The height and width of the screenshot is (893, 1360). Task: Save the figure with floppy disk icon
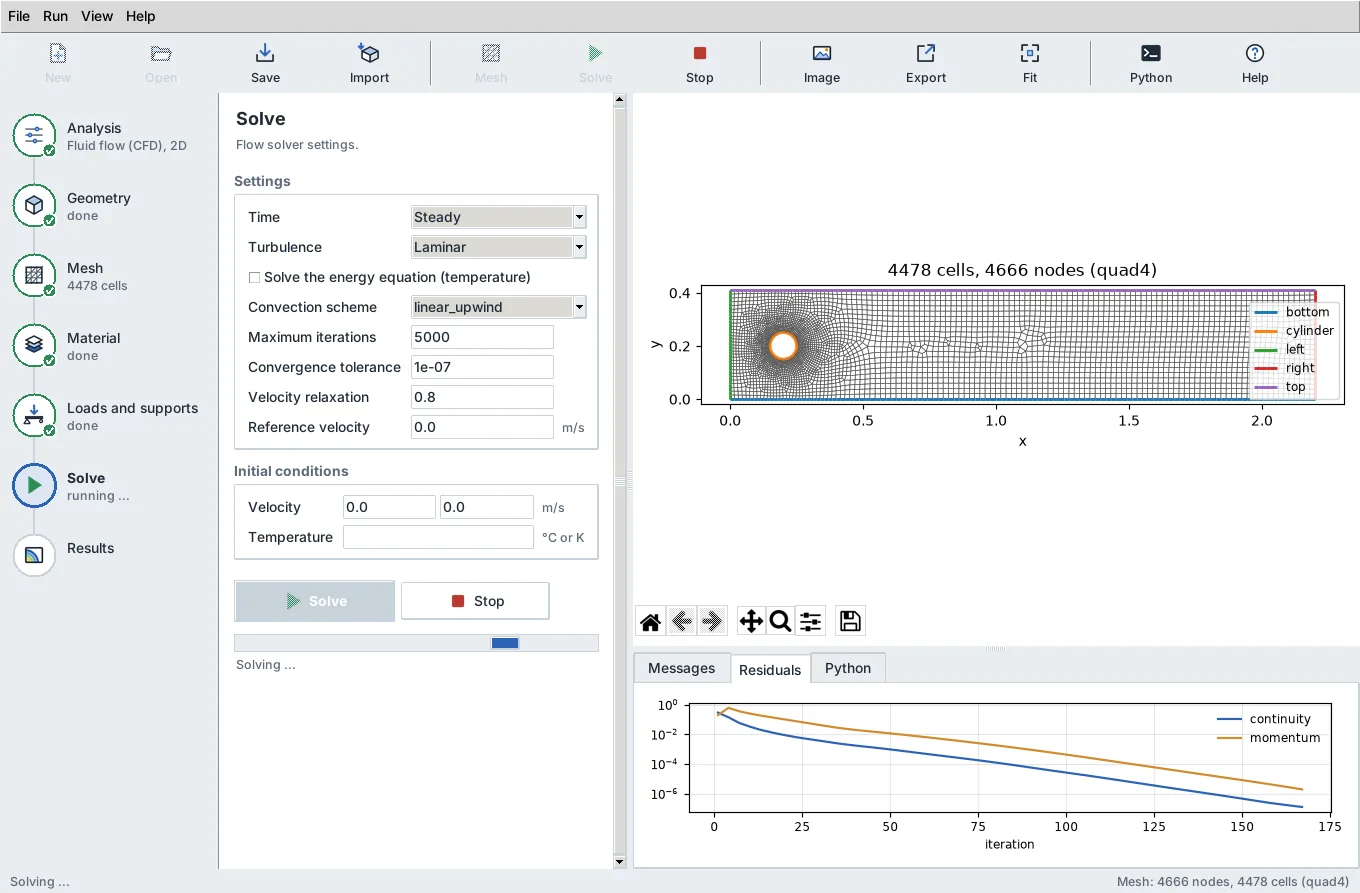point(850,621)
